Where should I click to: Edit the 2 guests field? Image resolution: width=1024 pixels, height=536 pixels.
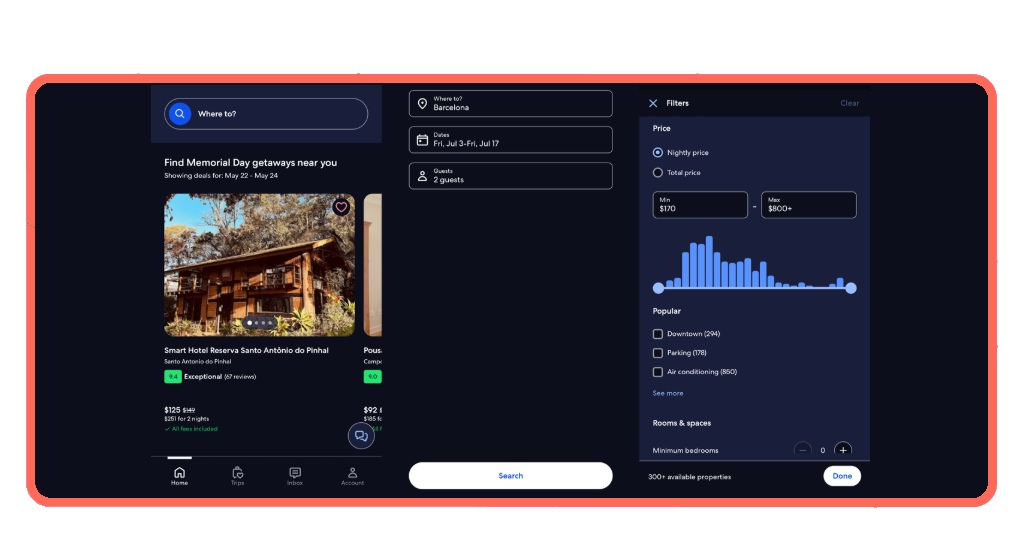[511, 176]
